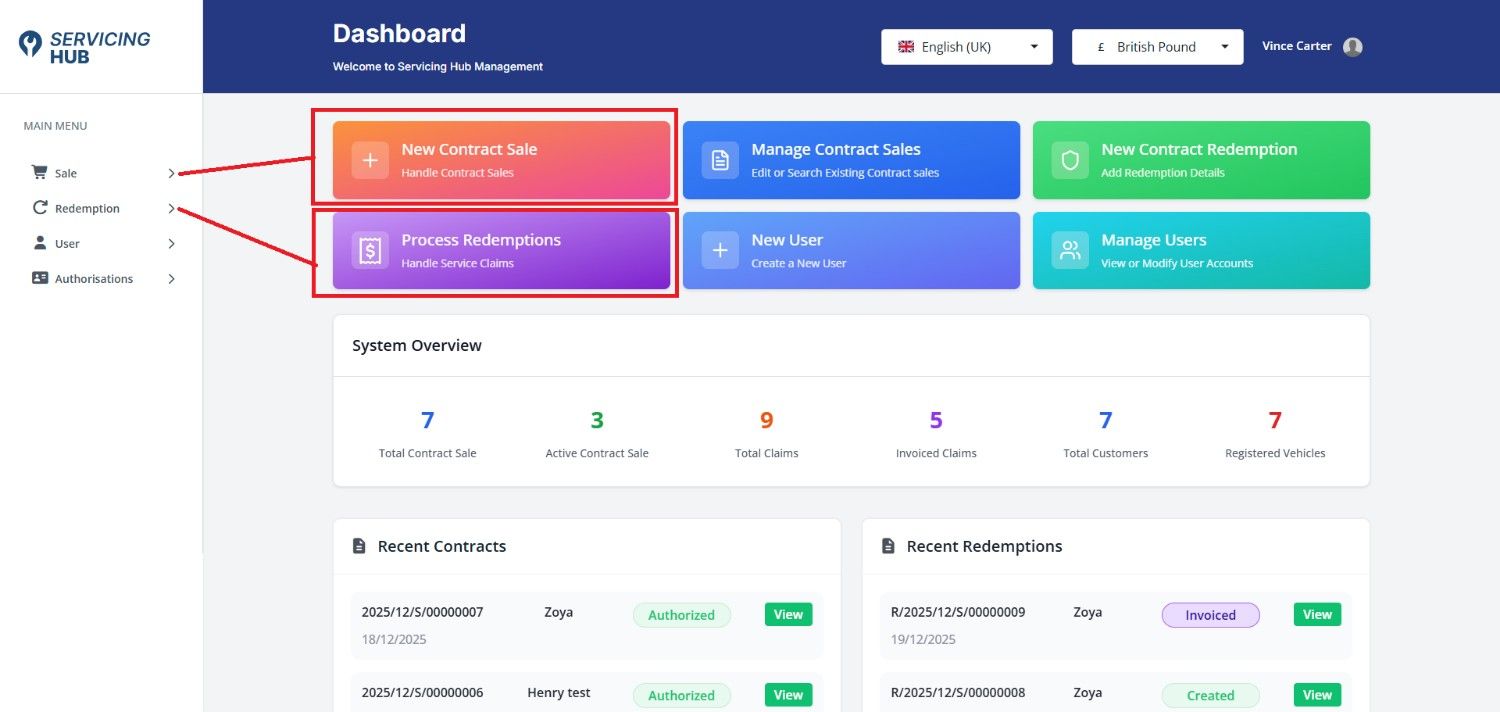Click the Authorisations ID card icon
The height and width of the screenshot is (712, 1500).
click(40, 278)
